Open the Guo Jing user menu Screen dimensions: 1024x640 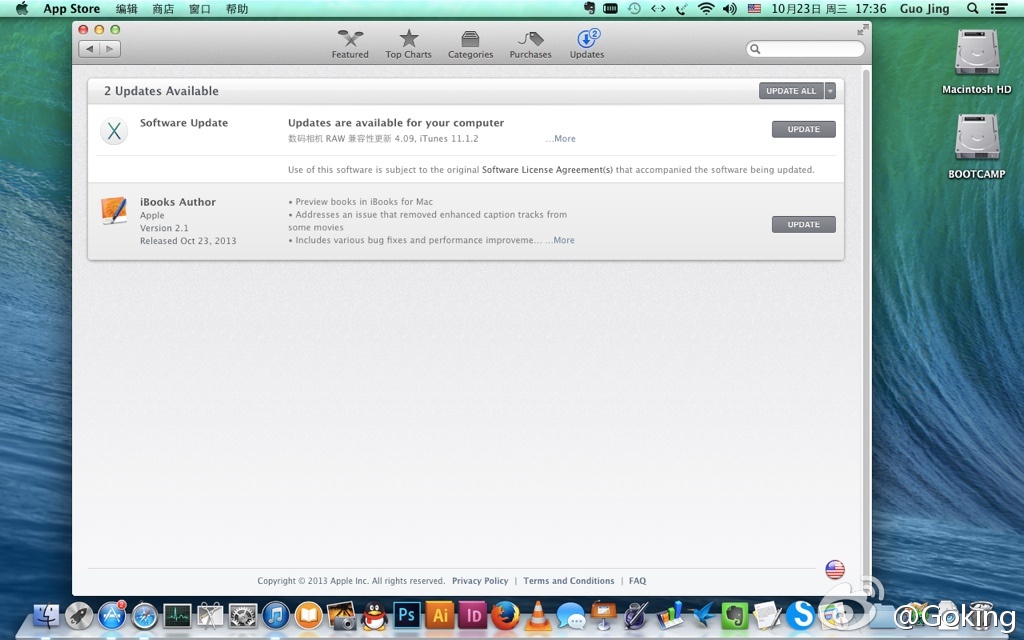[924, 8]
